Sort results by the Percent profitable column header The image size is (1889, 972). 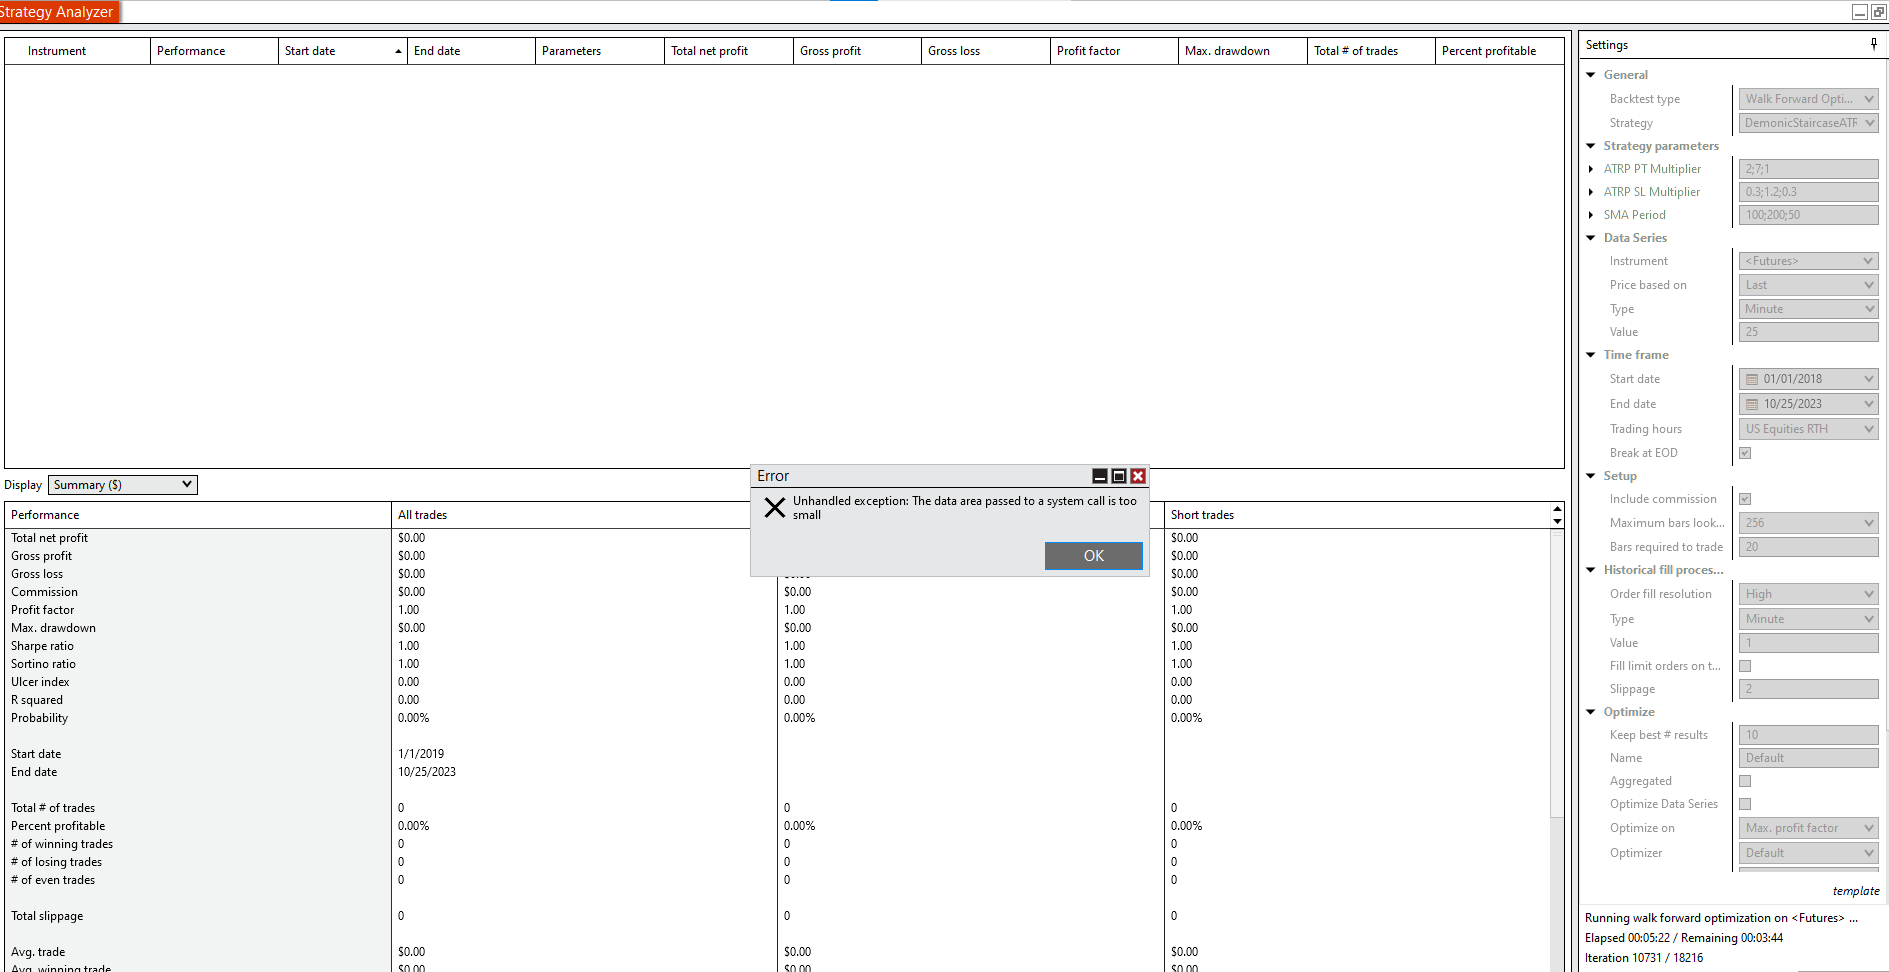1499,51
